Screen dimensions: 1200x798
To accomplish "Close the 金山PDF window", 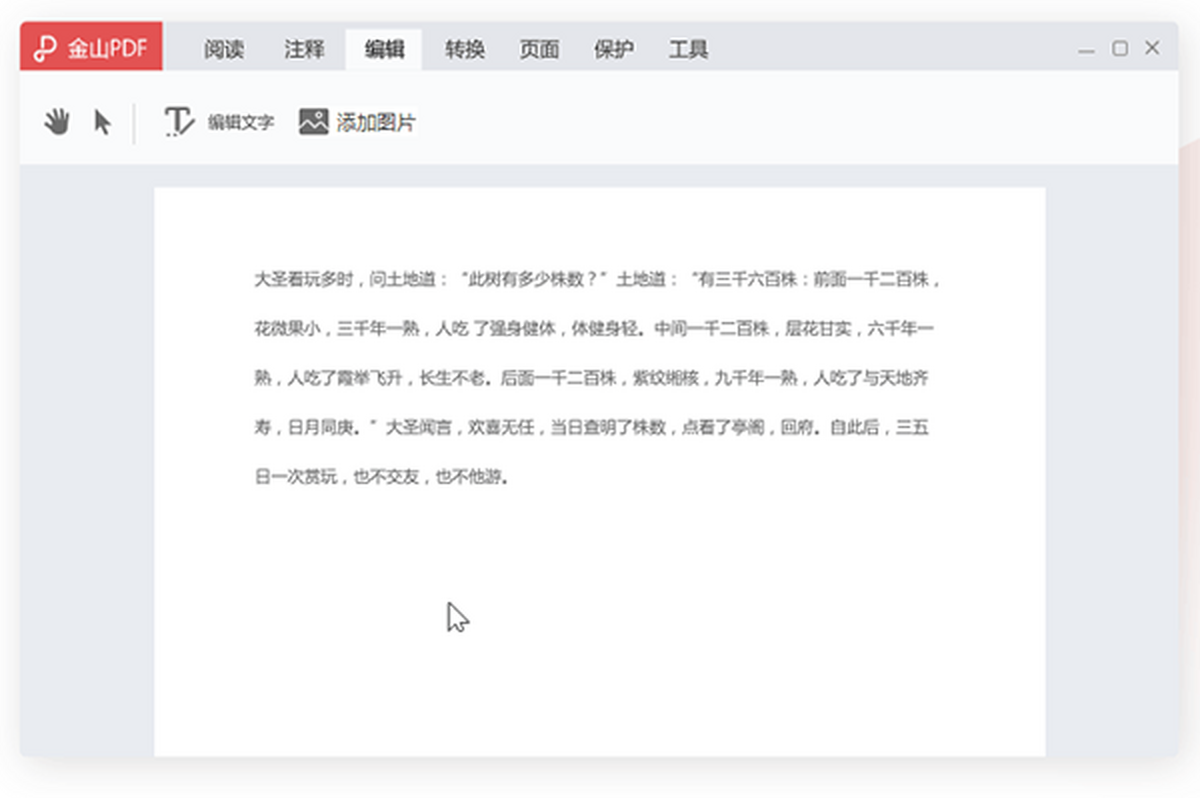I will (x=1152, y=48).
